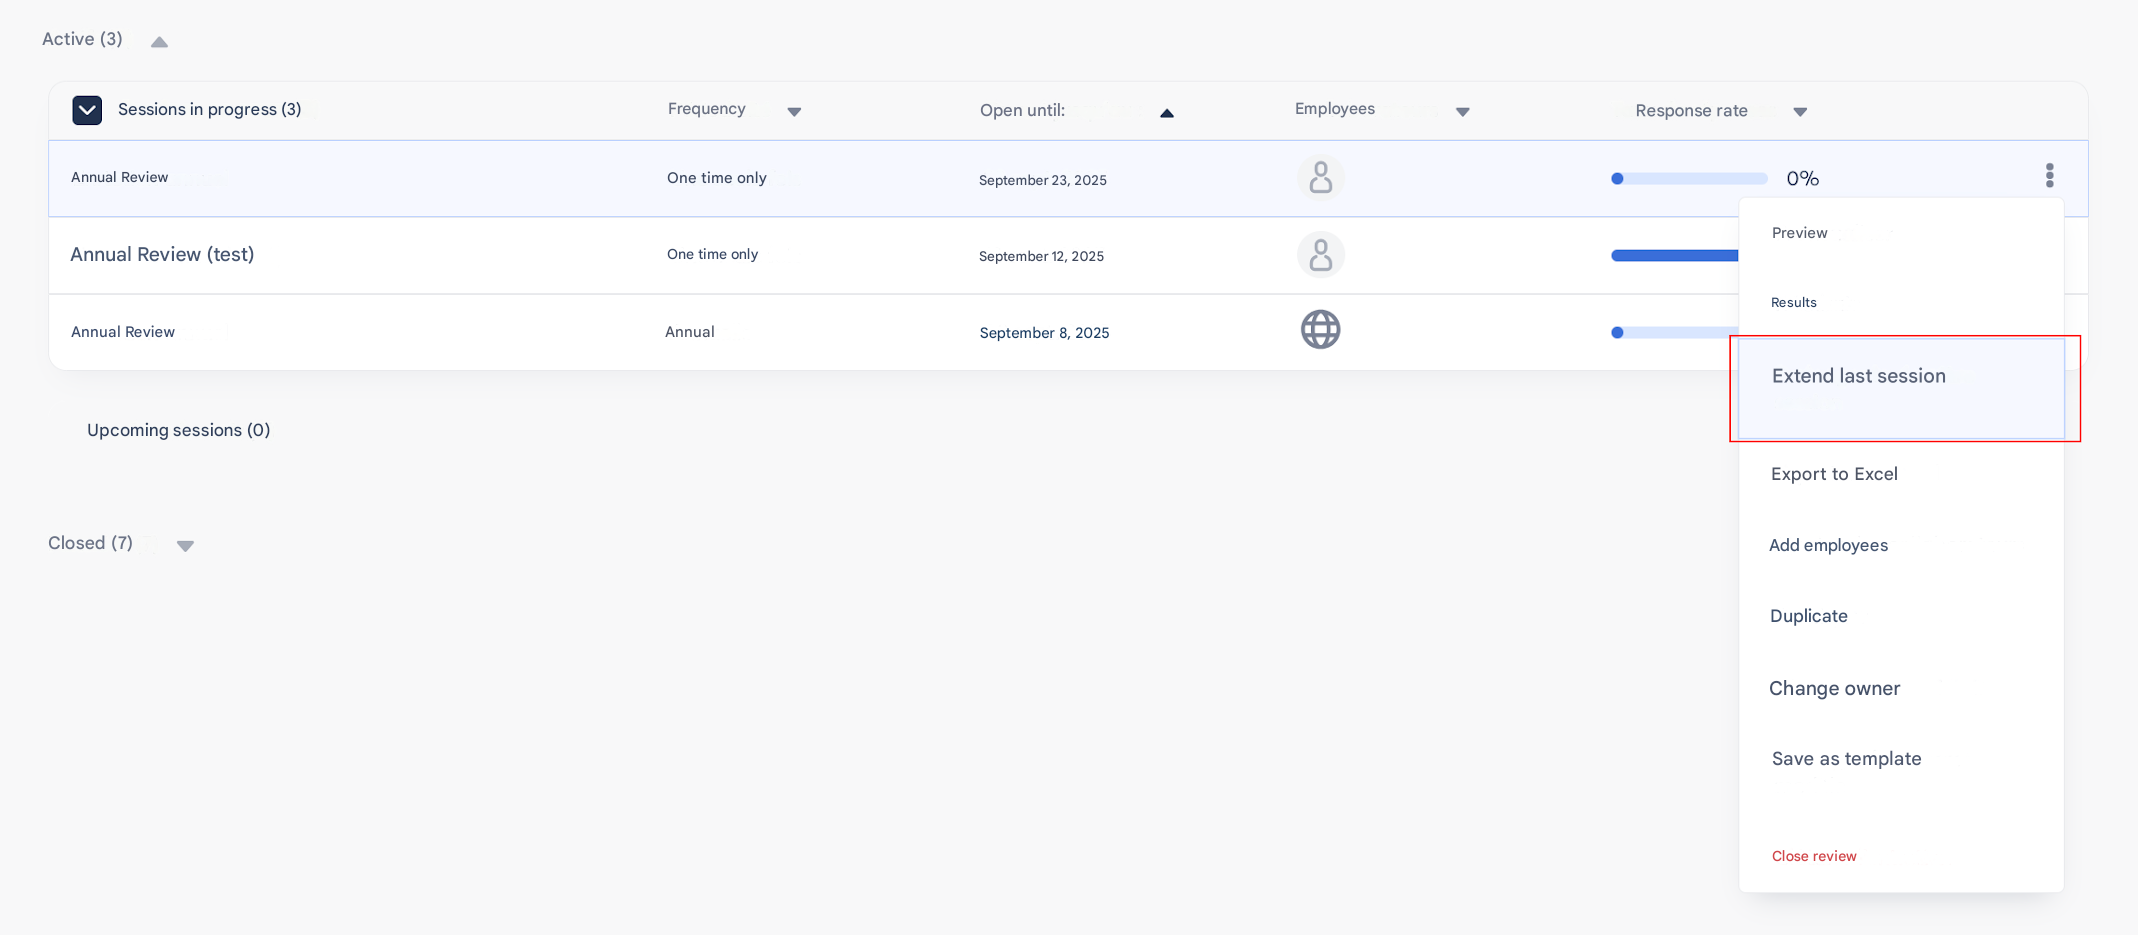The width and height of the screenshot is (2138, 935).
Task: Click Upcoming sessions (0) heading
Action: [x=178, y=430]
